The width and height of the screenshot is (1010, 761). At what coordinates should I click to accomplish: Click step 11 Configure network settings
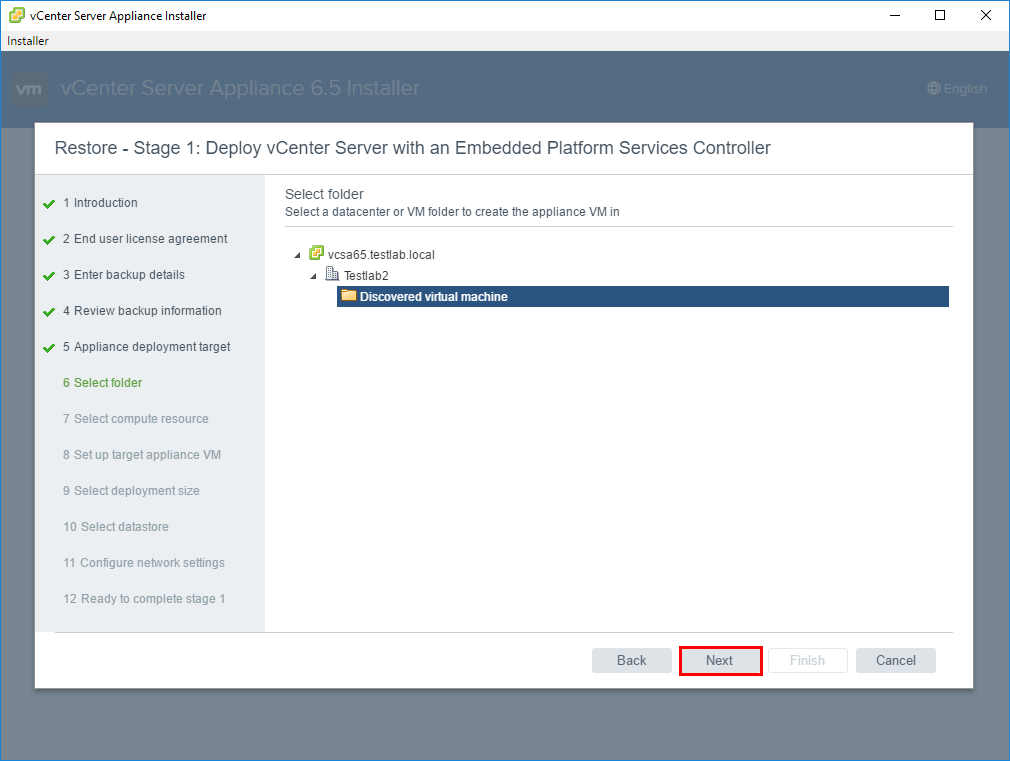click(x=144, y=563)
